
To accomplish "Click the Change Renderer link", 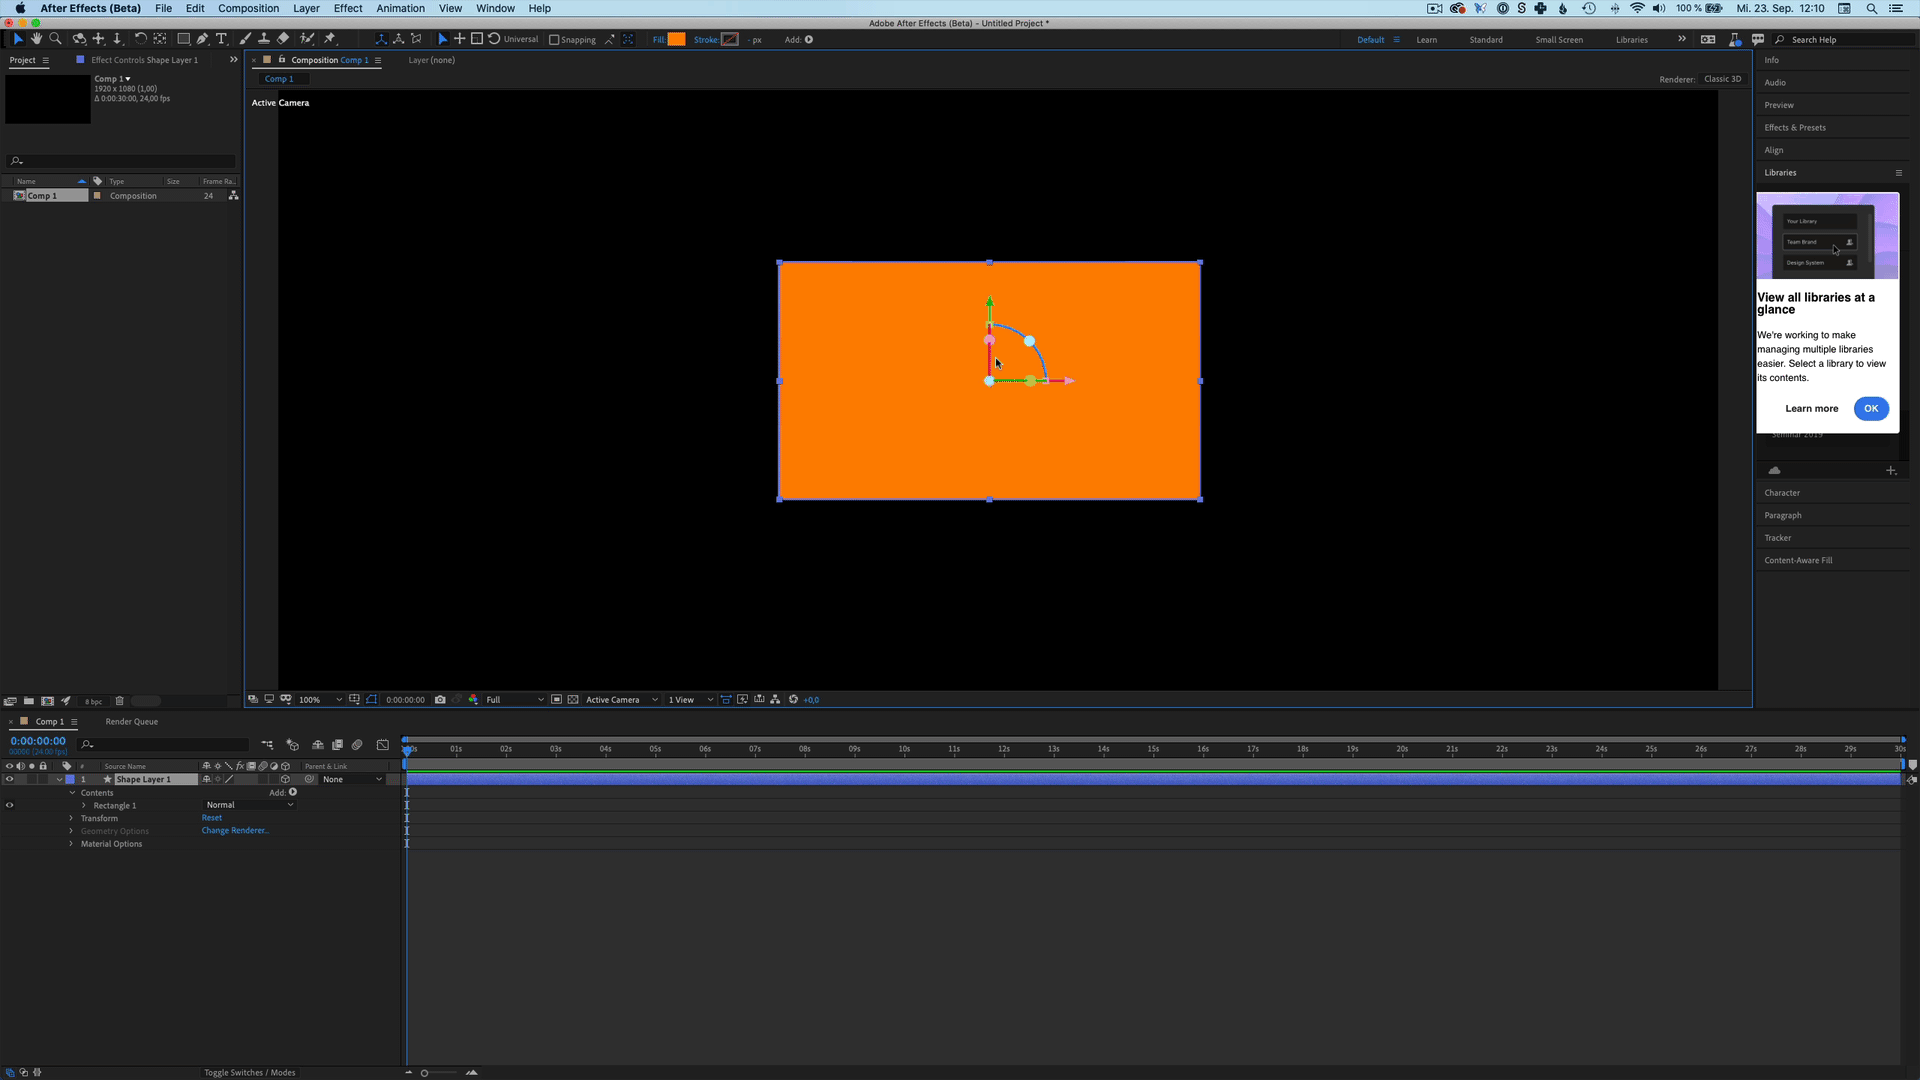I will [x=235, y=831].
